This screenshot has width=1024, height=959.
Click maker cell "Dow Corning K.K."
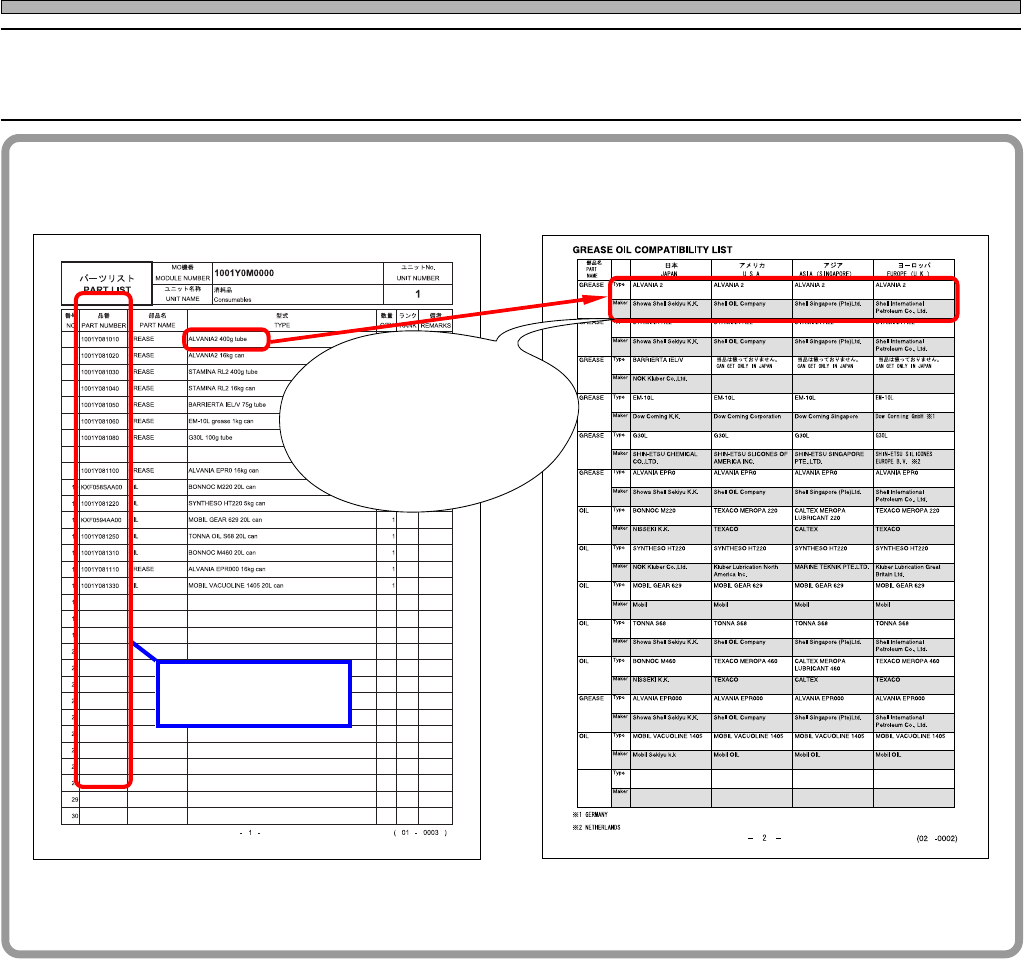(656, 417)
